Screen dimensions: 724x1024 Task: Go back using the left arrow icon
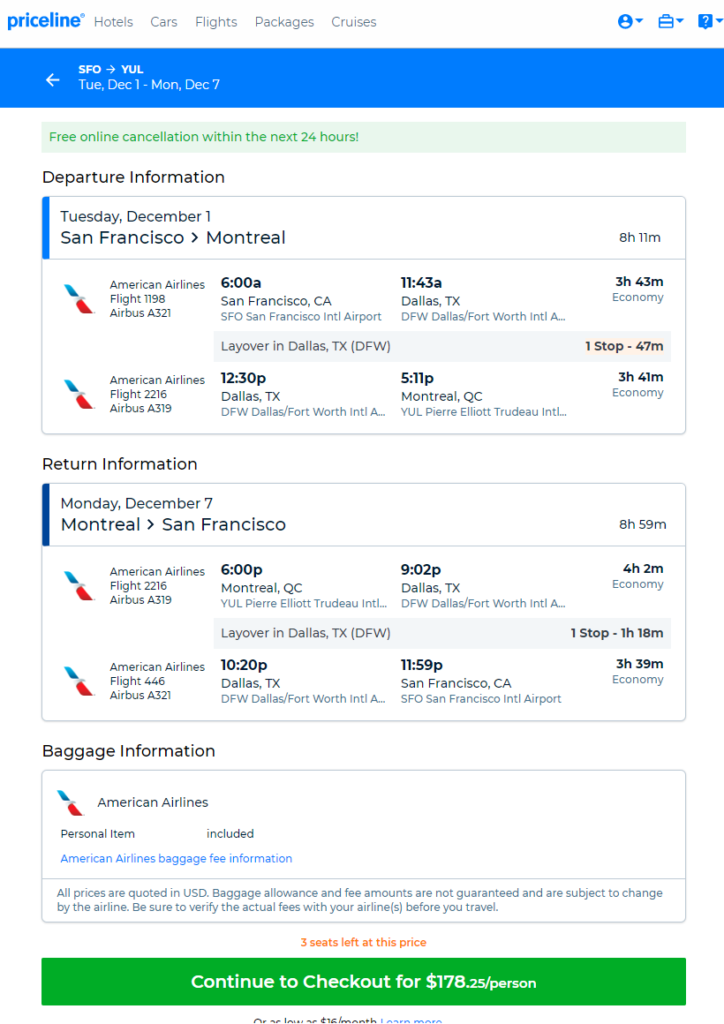(53, 80)
